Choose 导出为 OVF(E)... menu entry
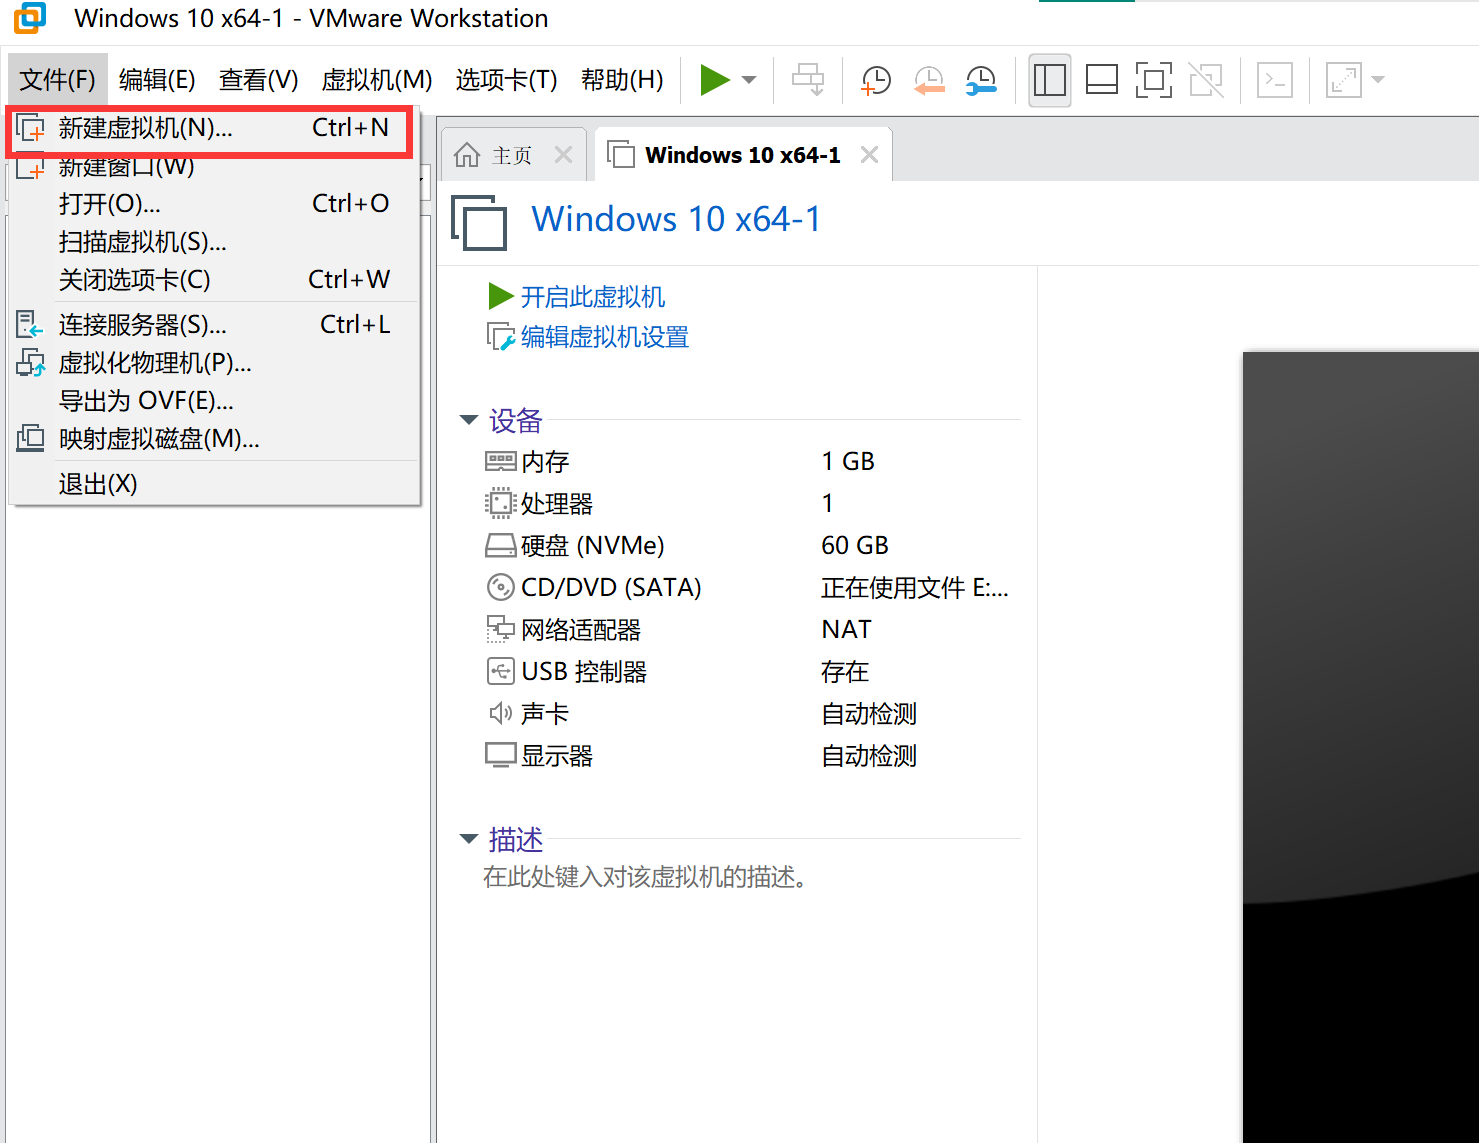1479x1143 pixels. pyautogui.click(x=213, y=401)
